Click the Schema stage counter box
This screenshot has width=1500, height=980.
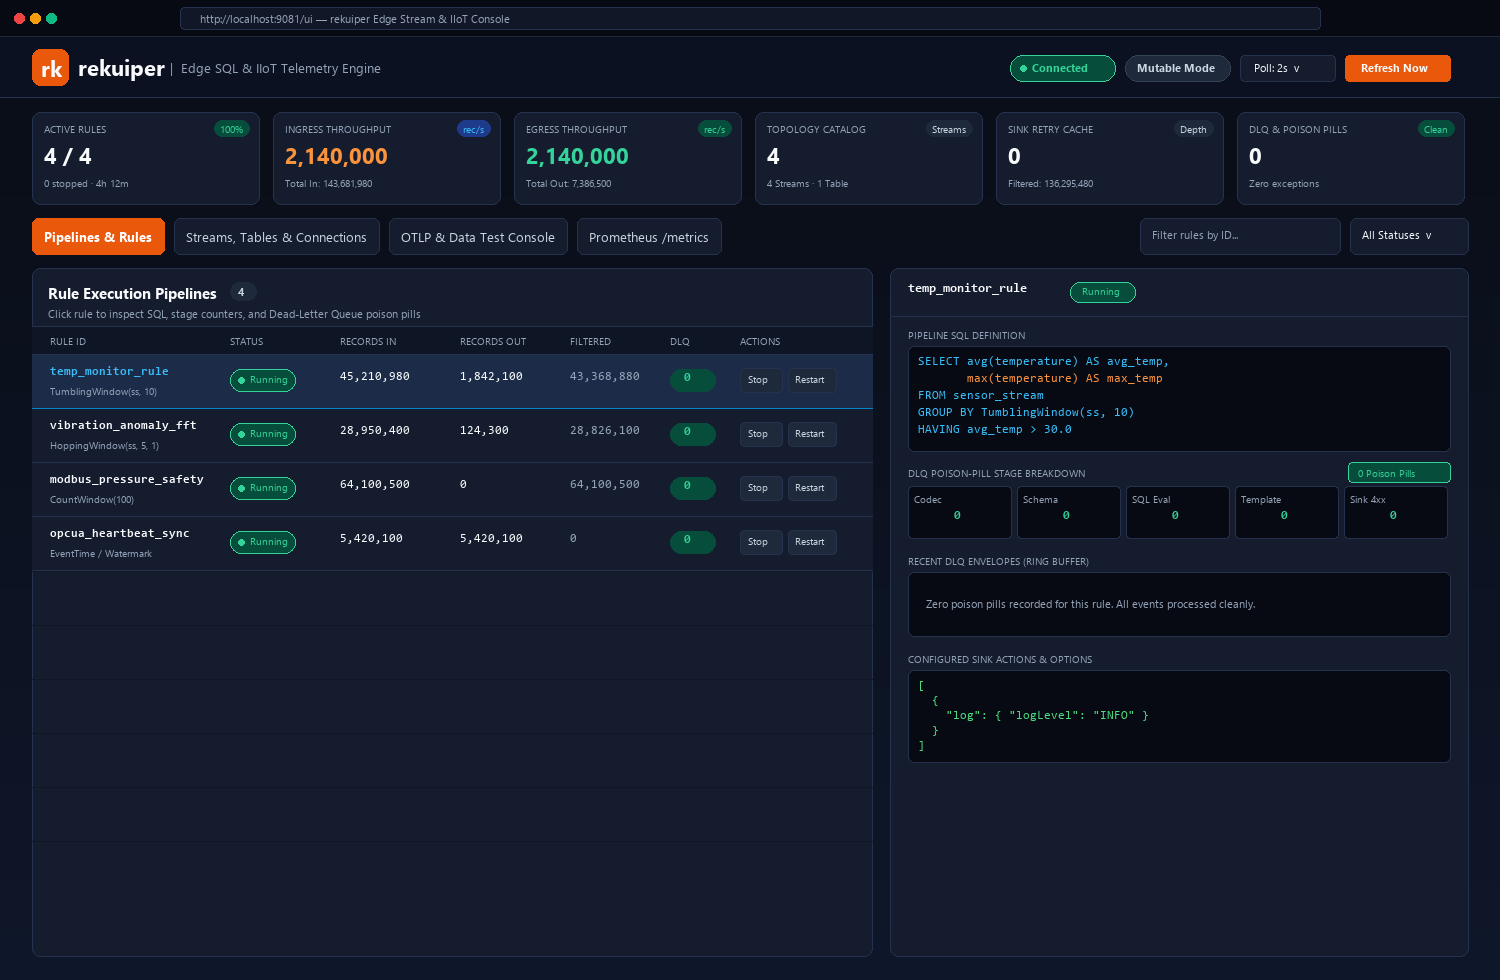[1068, 512]
